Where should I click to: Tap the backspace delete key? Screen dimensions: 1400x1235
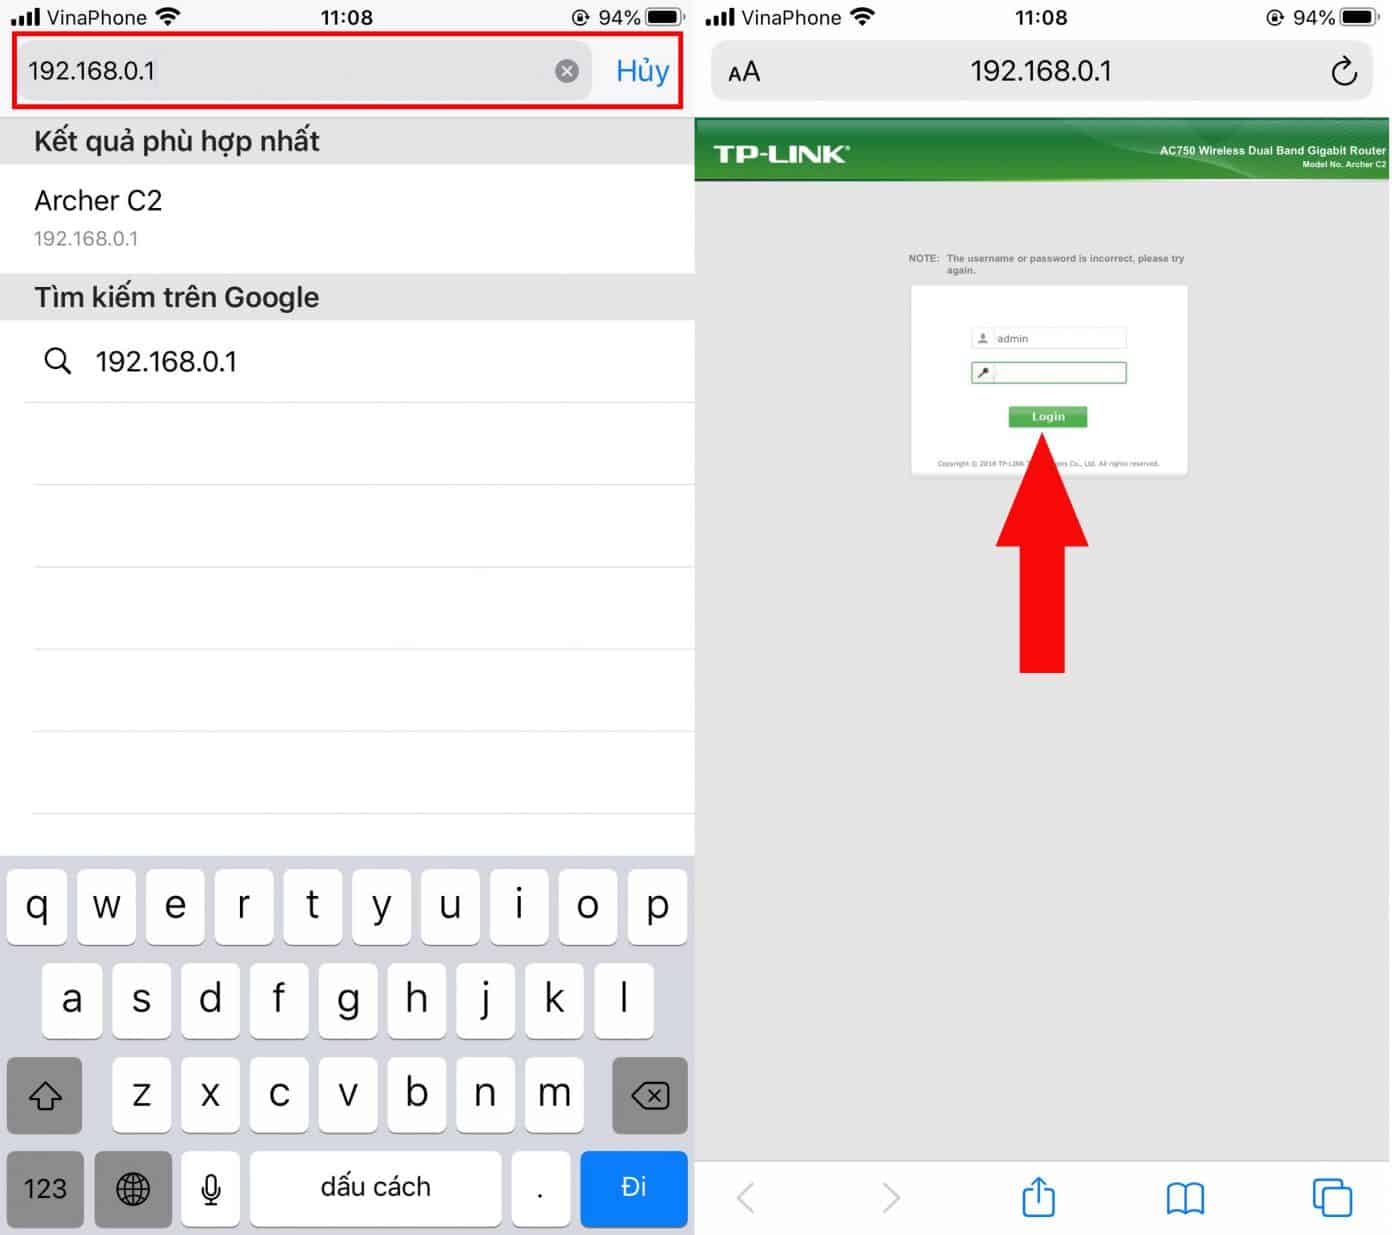pyautogui.click(x=649, y=1096)
